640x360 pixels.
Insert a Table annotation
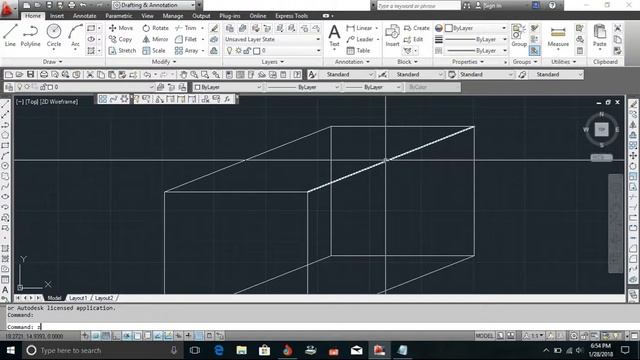coord(358,51)
